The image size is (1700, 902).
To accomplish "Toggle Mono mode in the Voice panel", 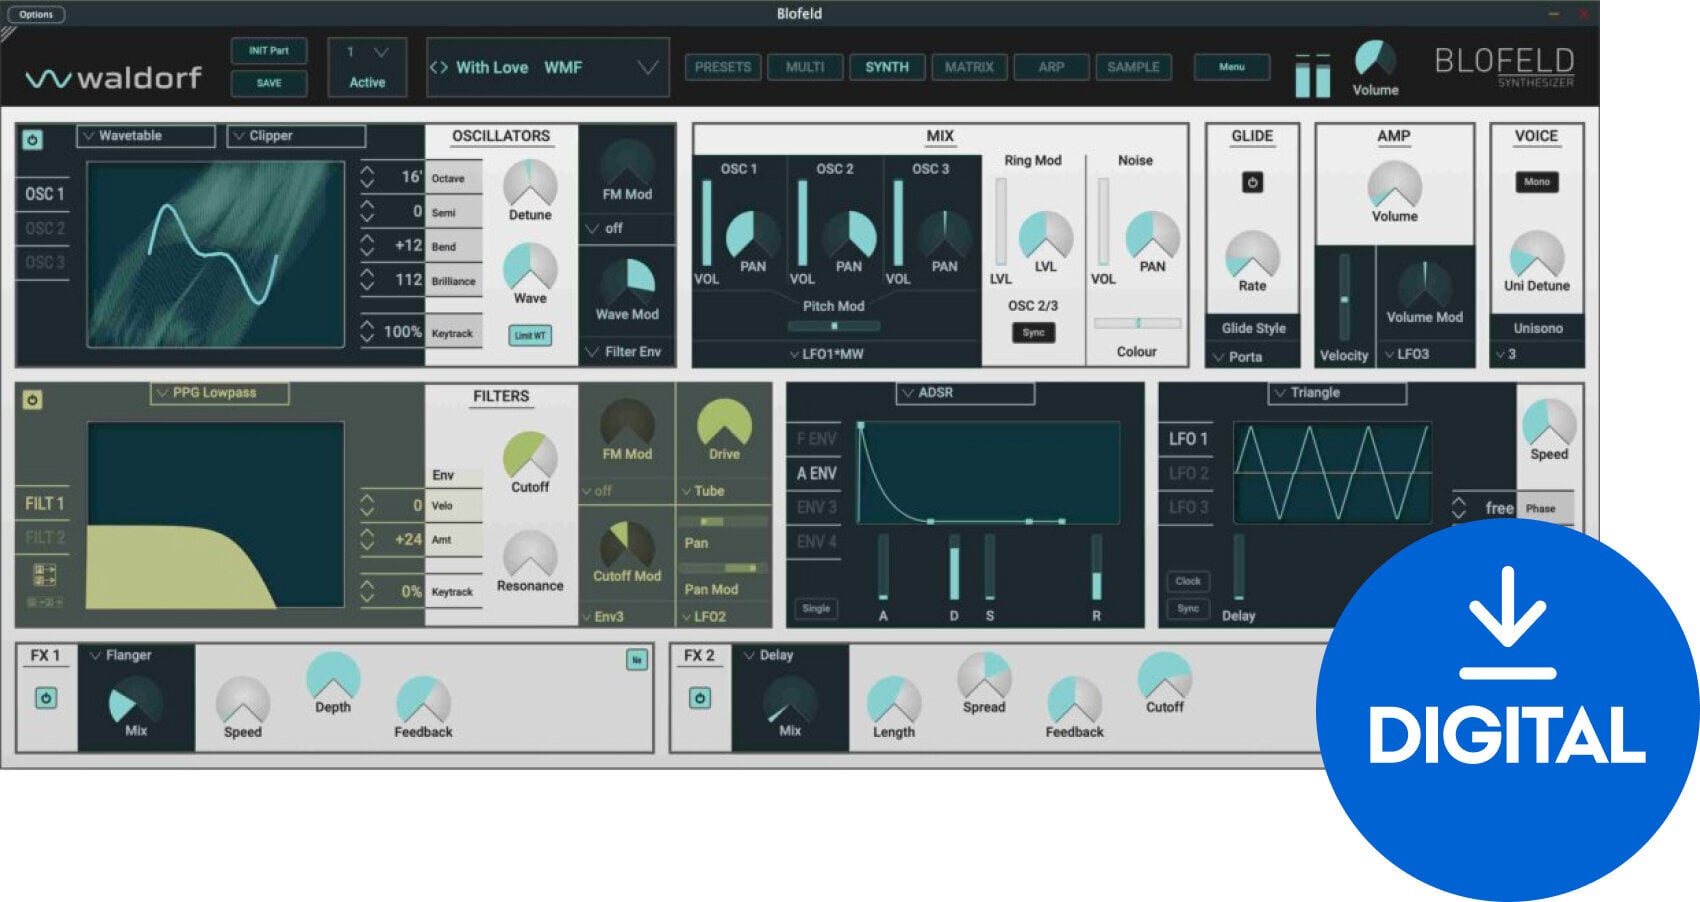I will point(1536,182).
